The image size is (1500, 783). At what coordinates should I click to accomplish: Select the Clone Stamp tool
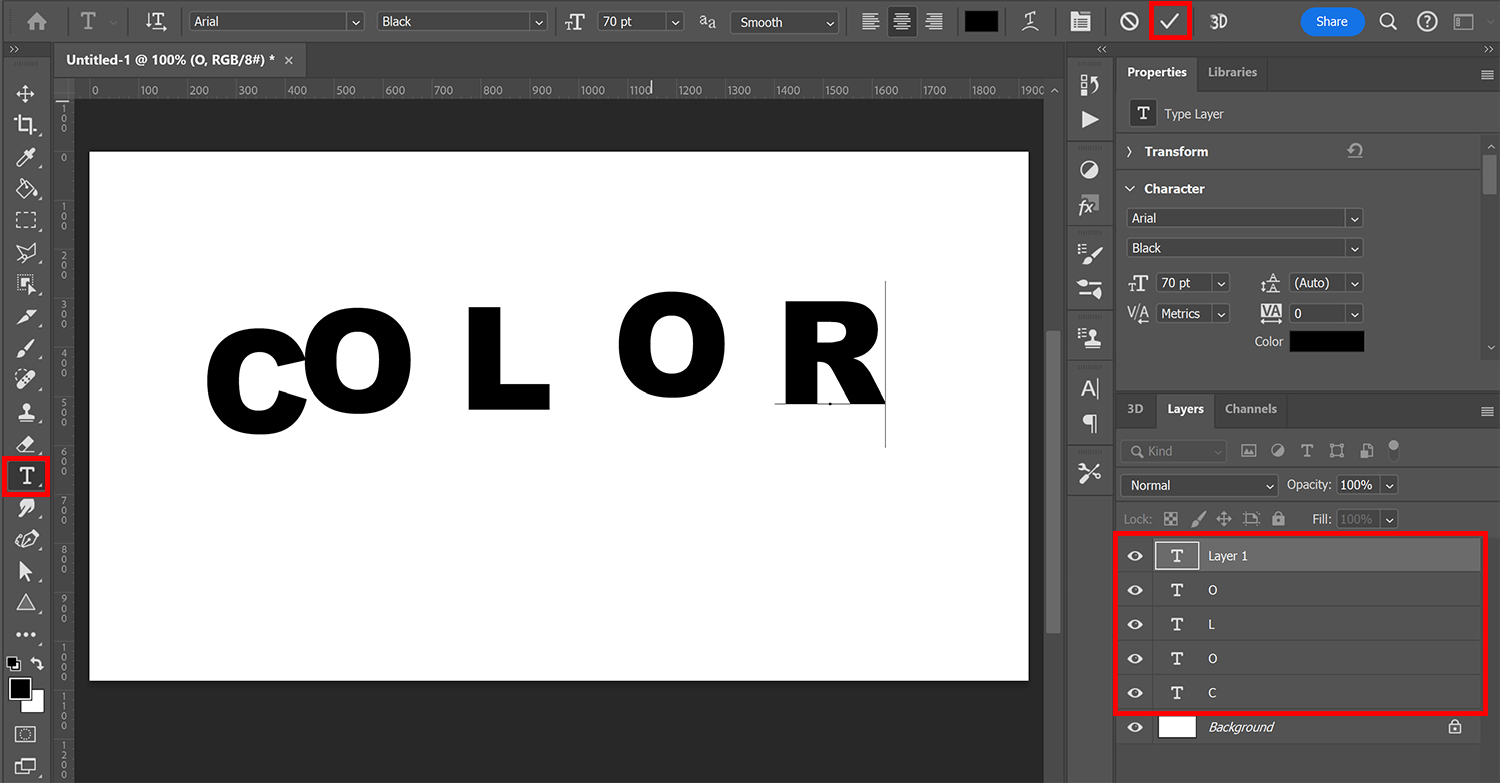pyautogui.click(x=26, y=412)
